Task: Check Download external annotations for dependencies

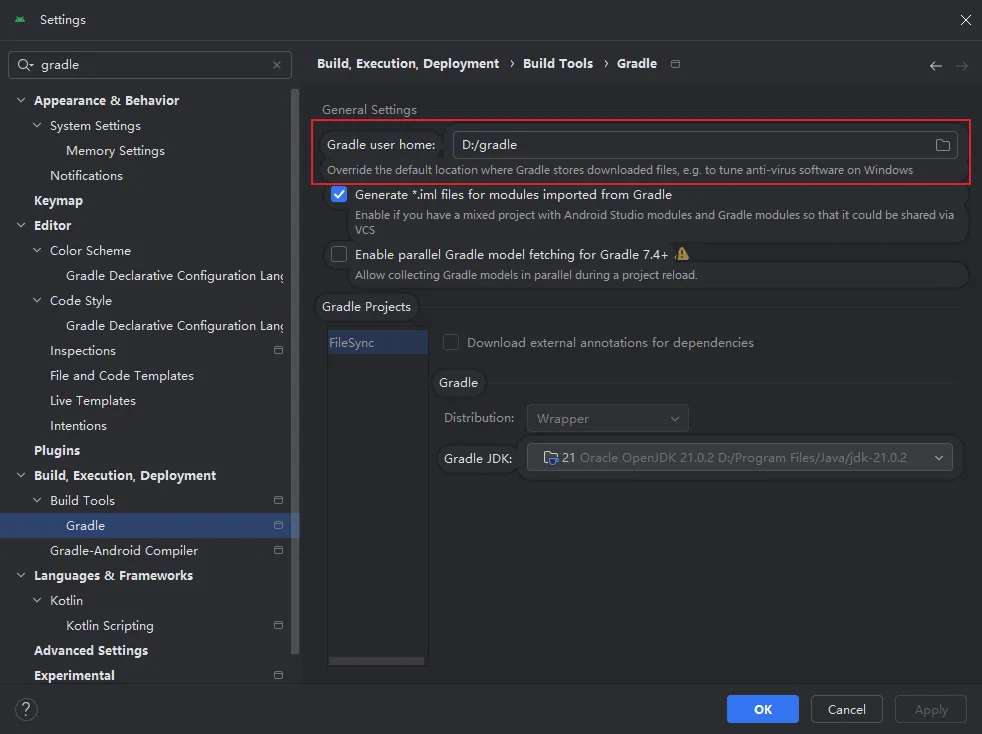Action: (x=451, y=342)
